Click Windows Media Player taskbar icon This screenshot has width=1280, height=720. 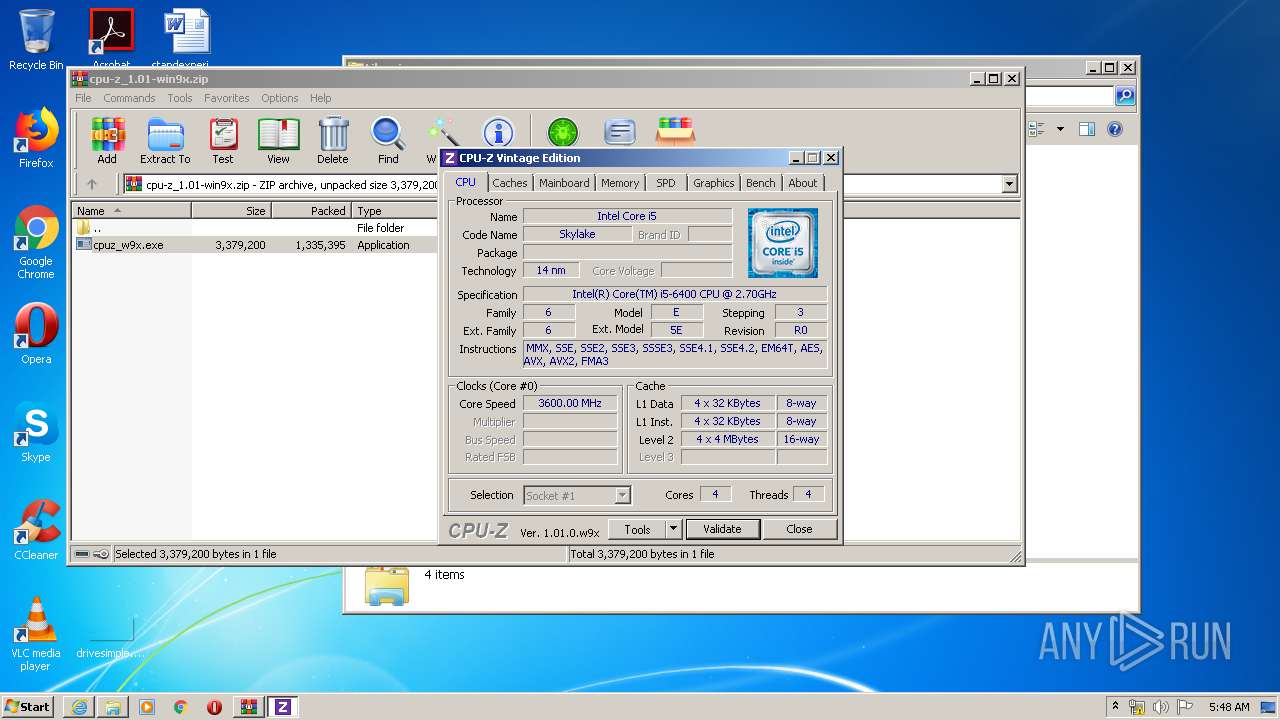tap(147, 707)
